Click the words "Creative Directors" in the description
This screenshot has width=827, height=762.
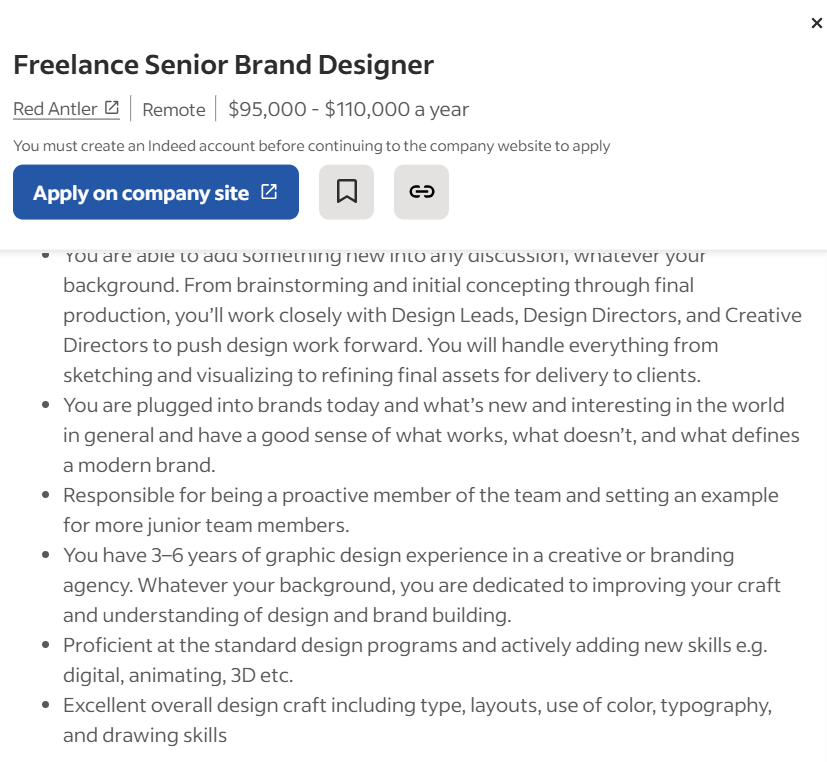click(763, 315)
